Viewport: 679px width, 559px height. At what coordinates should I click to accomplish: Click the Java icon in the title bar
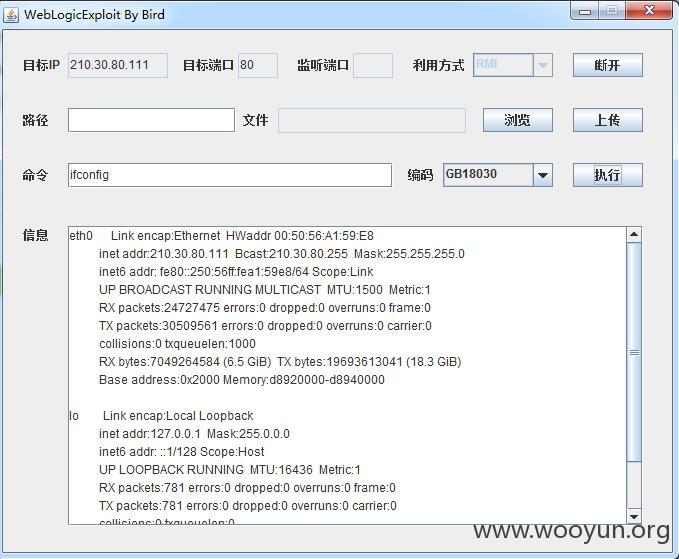(x=11, y=15)
